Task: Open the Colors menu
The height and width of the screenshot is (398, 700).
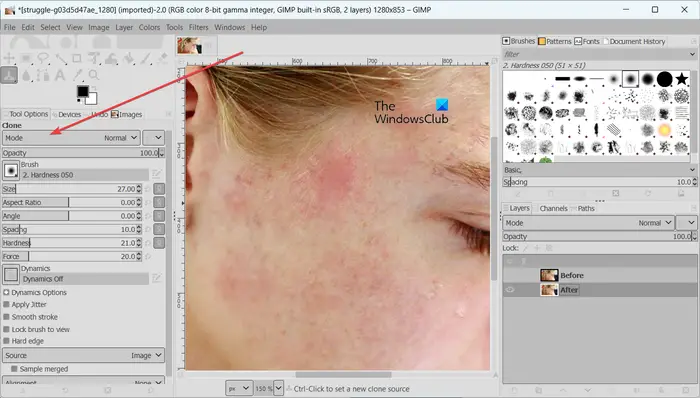Action: pyautogui.click(x=149, y=27)
